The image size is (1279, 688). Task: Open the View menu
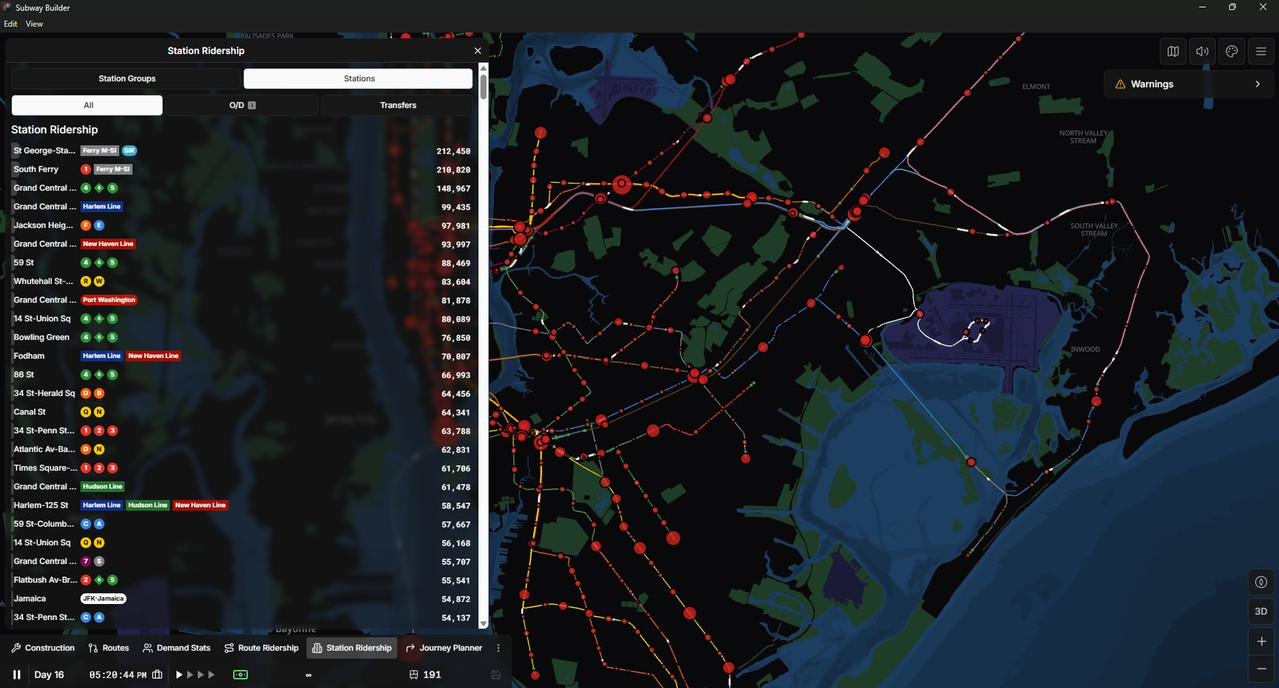(x=34, y=23)
